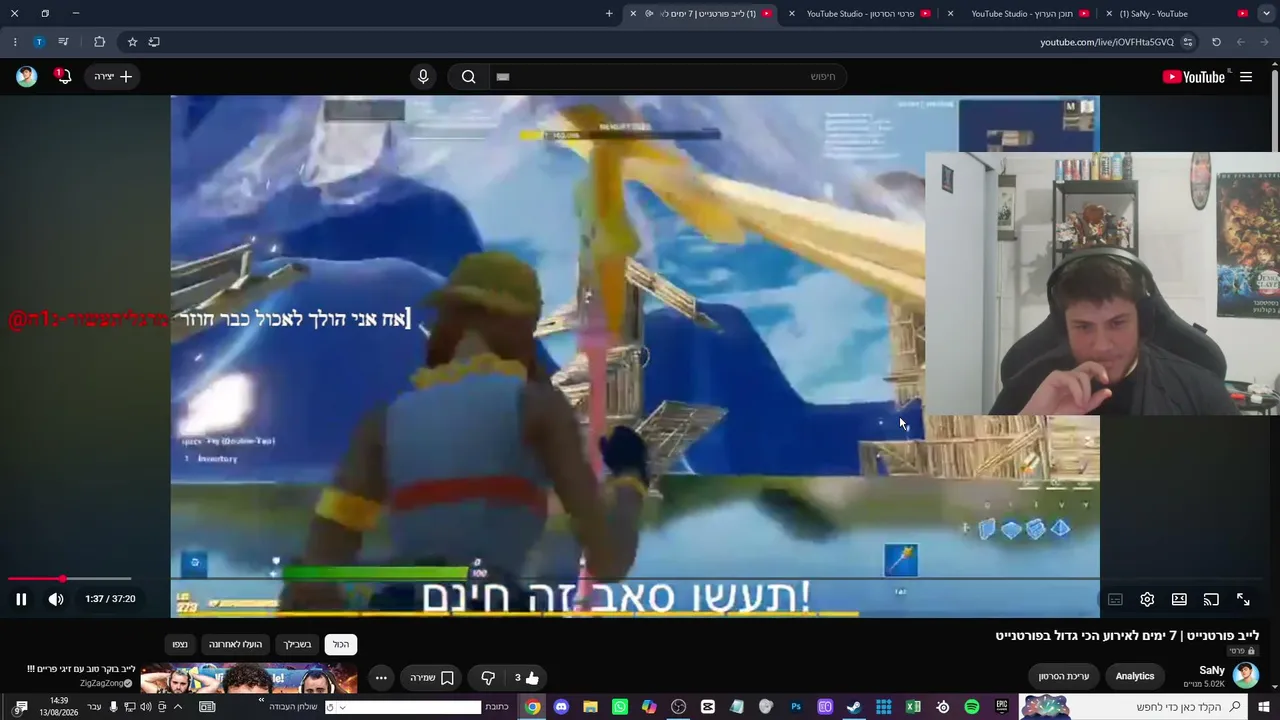Screen dimensions: 1280x720
Task: Click עריכת הסרטון edit video button
Action: (1064, 676)
